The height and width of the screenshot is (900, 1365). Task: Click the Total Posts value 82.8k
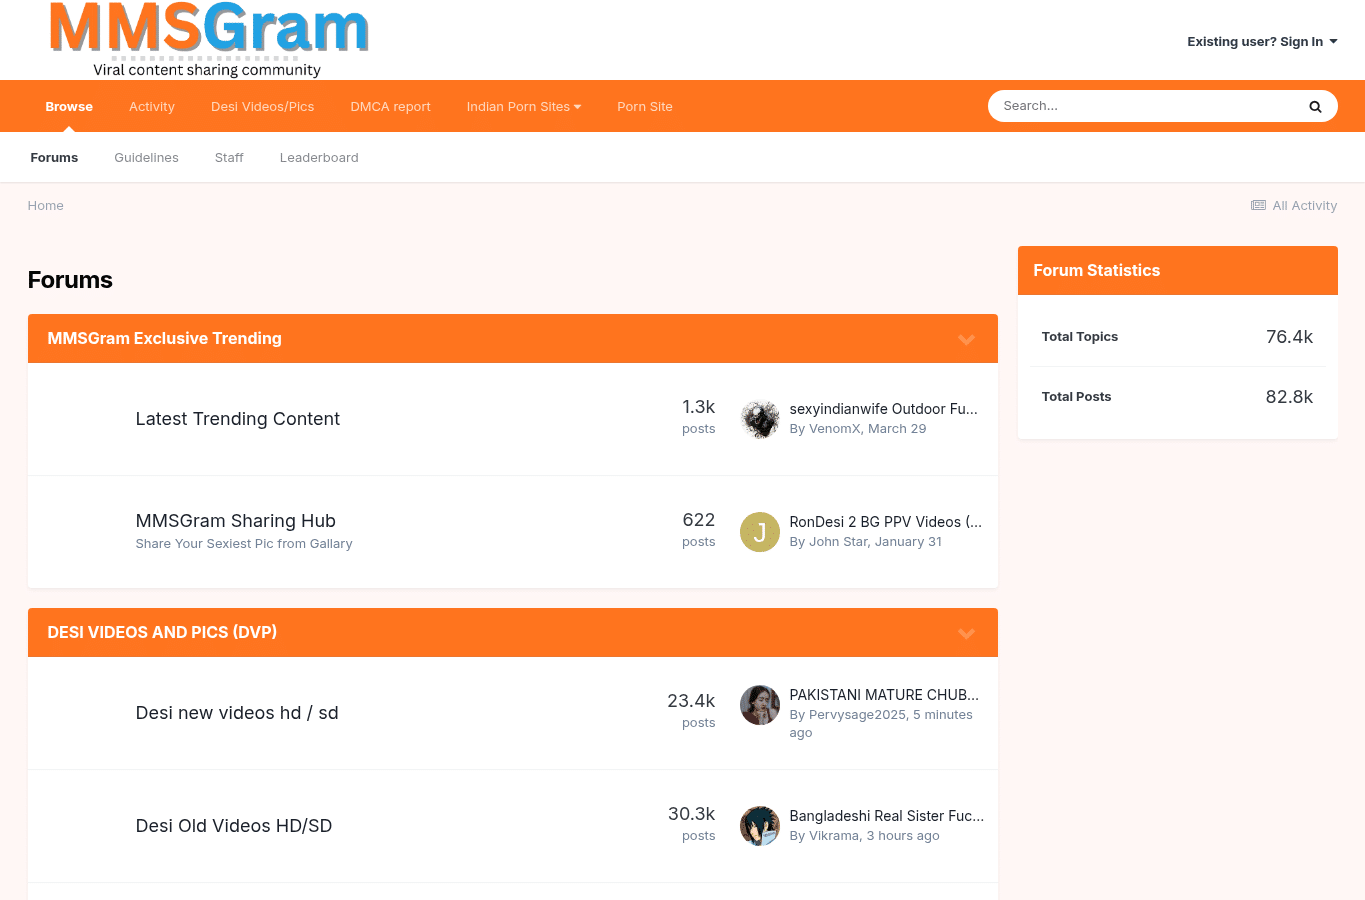tap(1289, 397)
